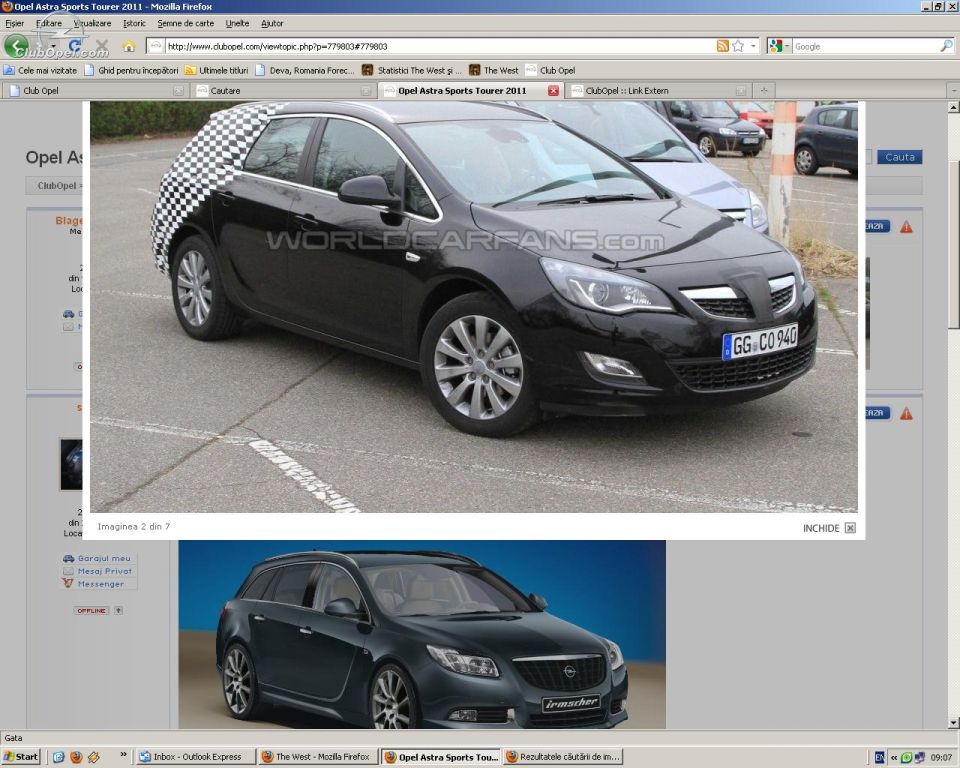Image resolution: width=960 pixels, height=768 pixels.
Task: Click the Stop loading X icon
Action: pyautogui.click(x=102, y=46)
